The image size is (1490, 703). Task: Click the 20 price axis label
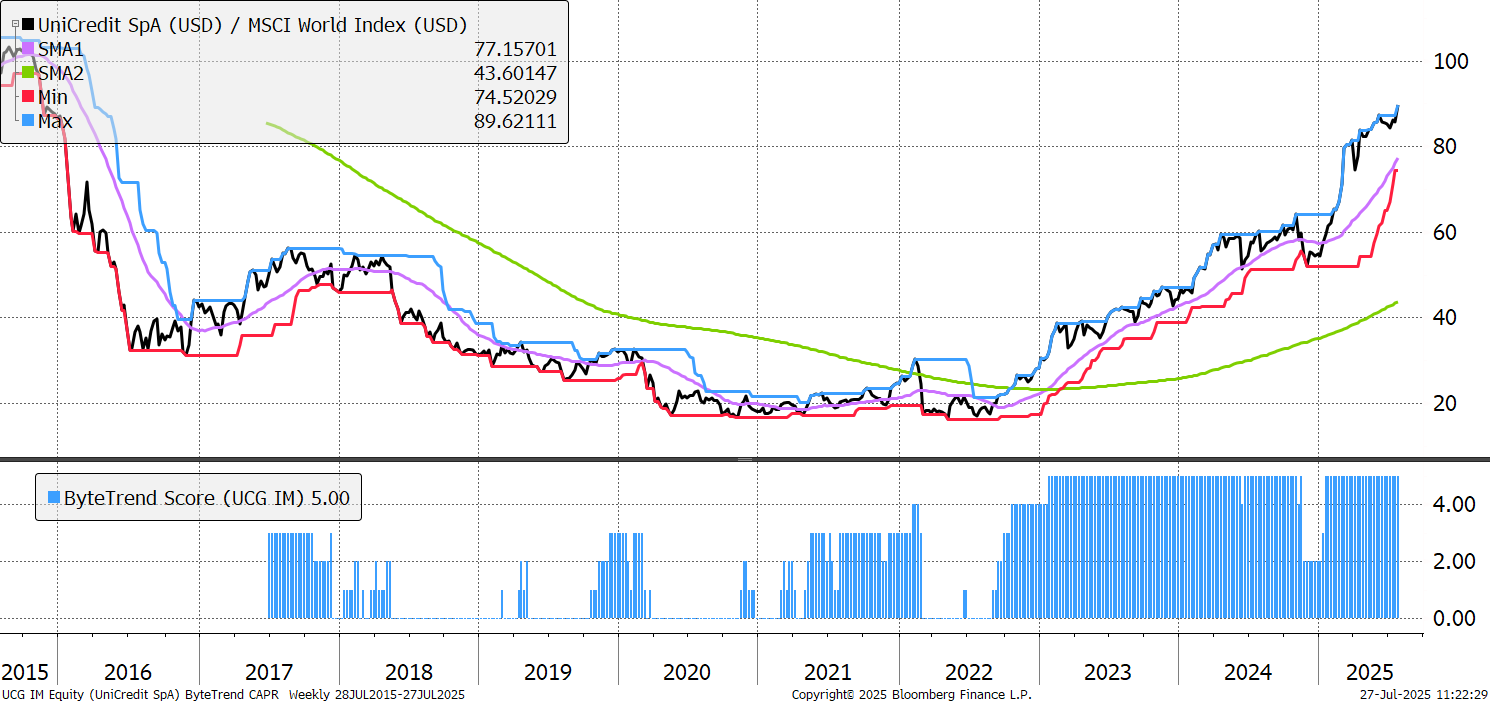pyautogui.click(x=1444, y=403)
